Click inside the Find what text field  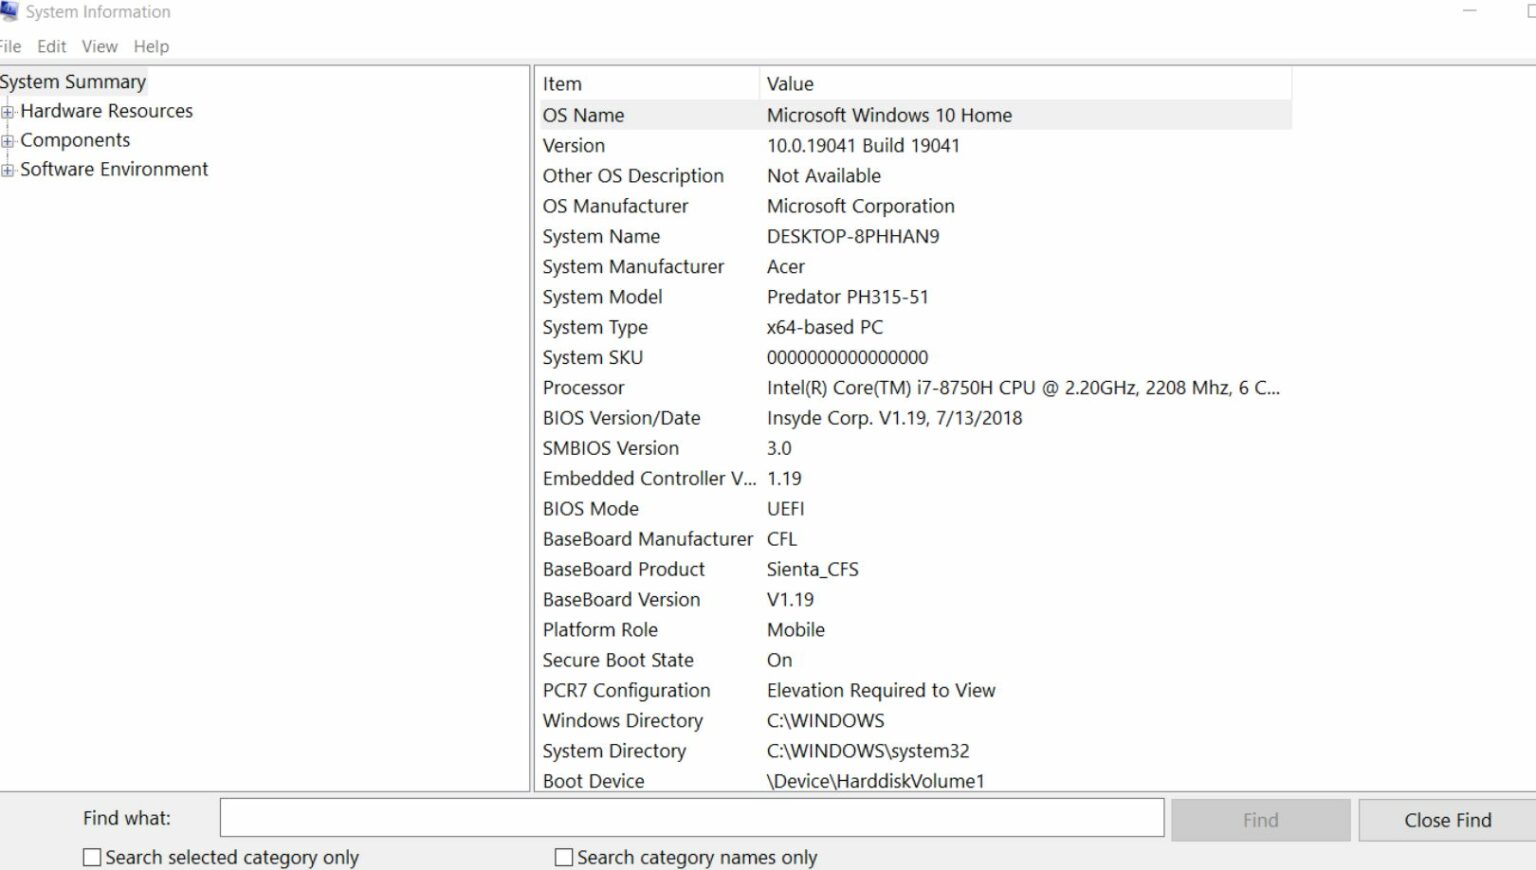[690, 817]
